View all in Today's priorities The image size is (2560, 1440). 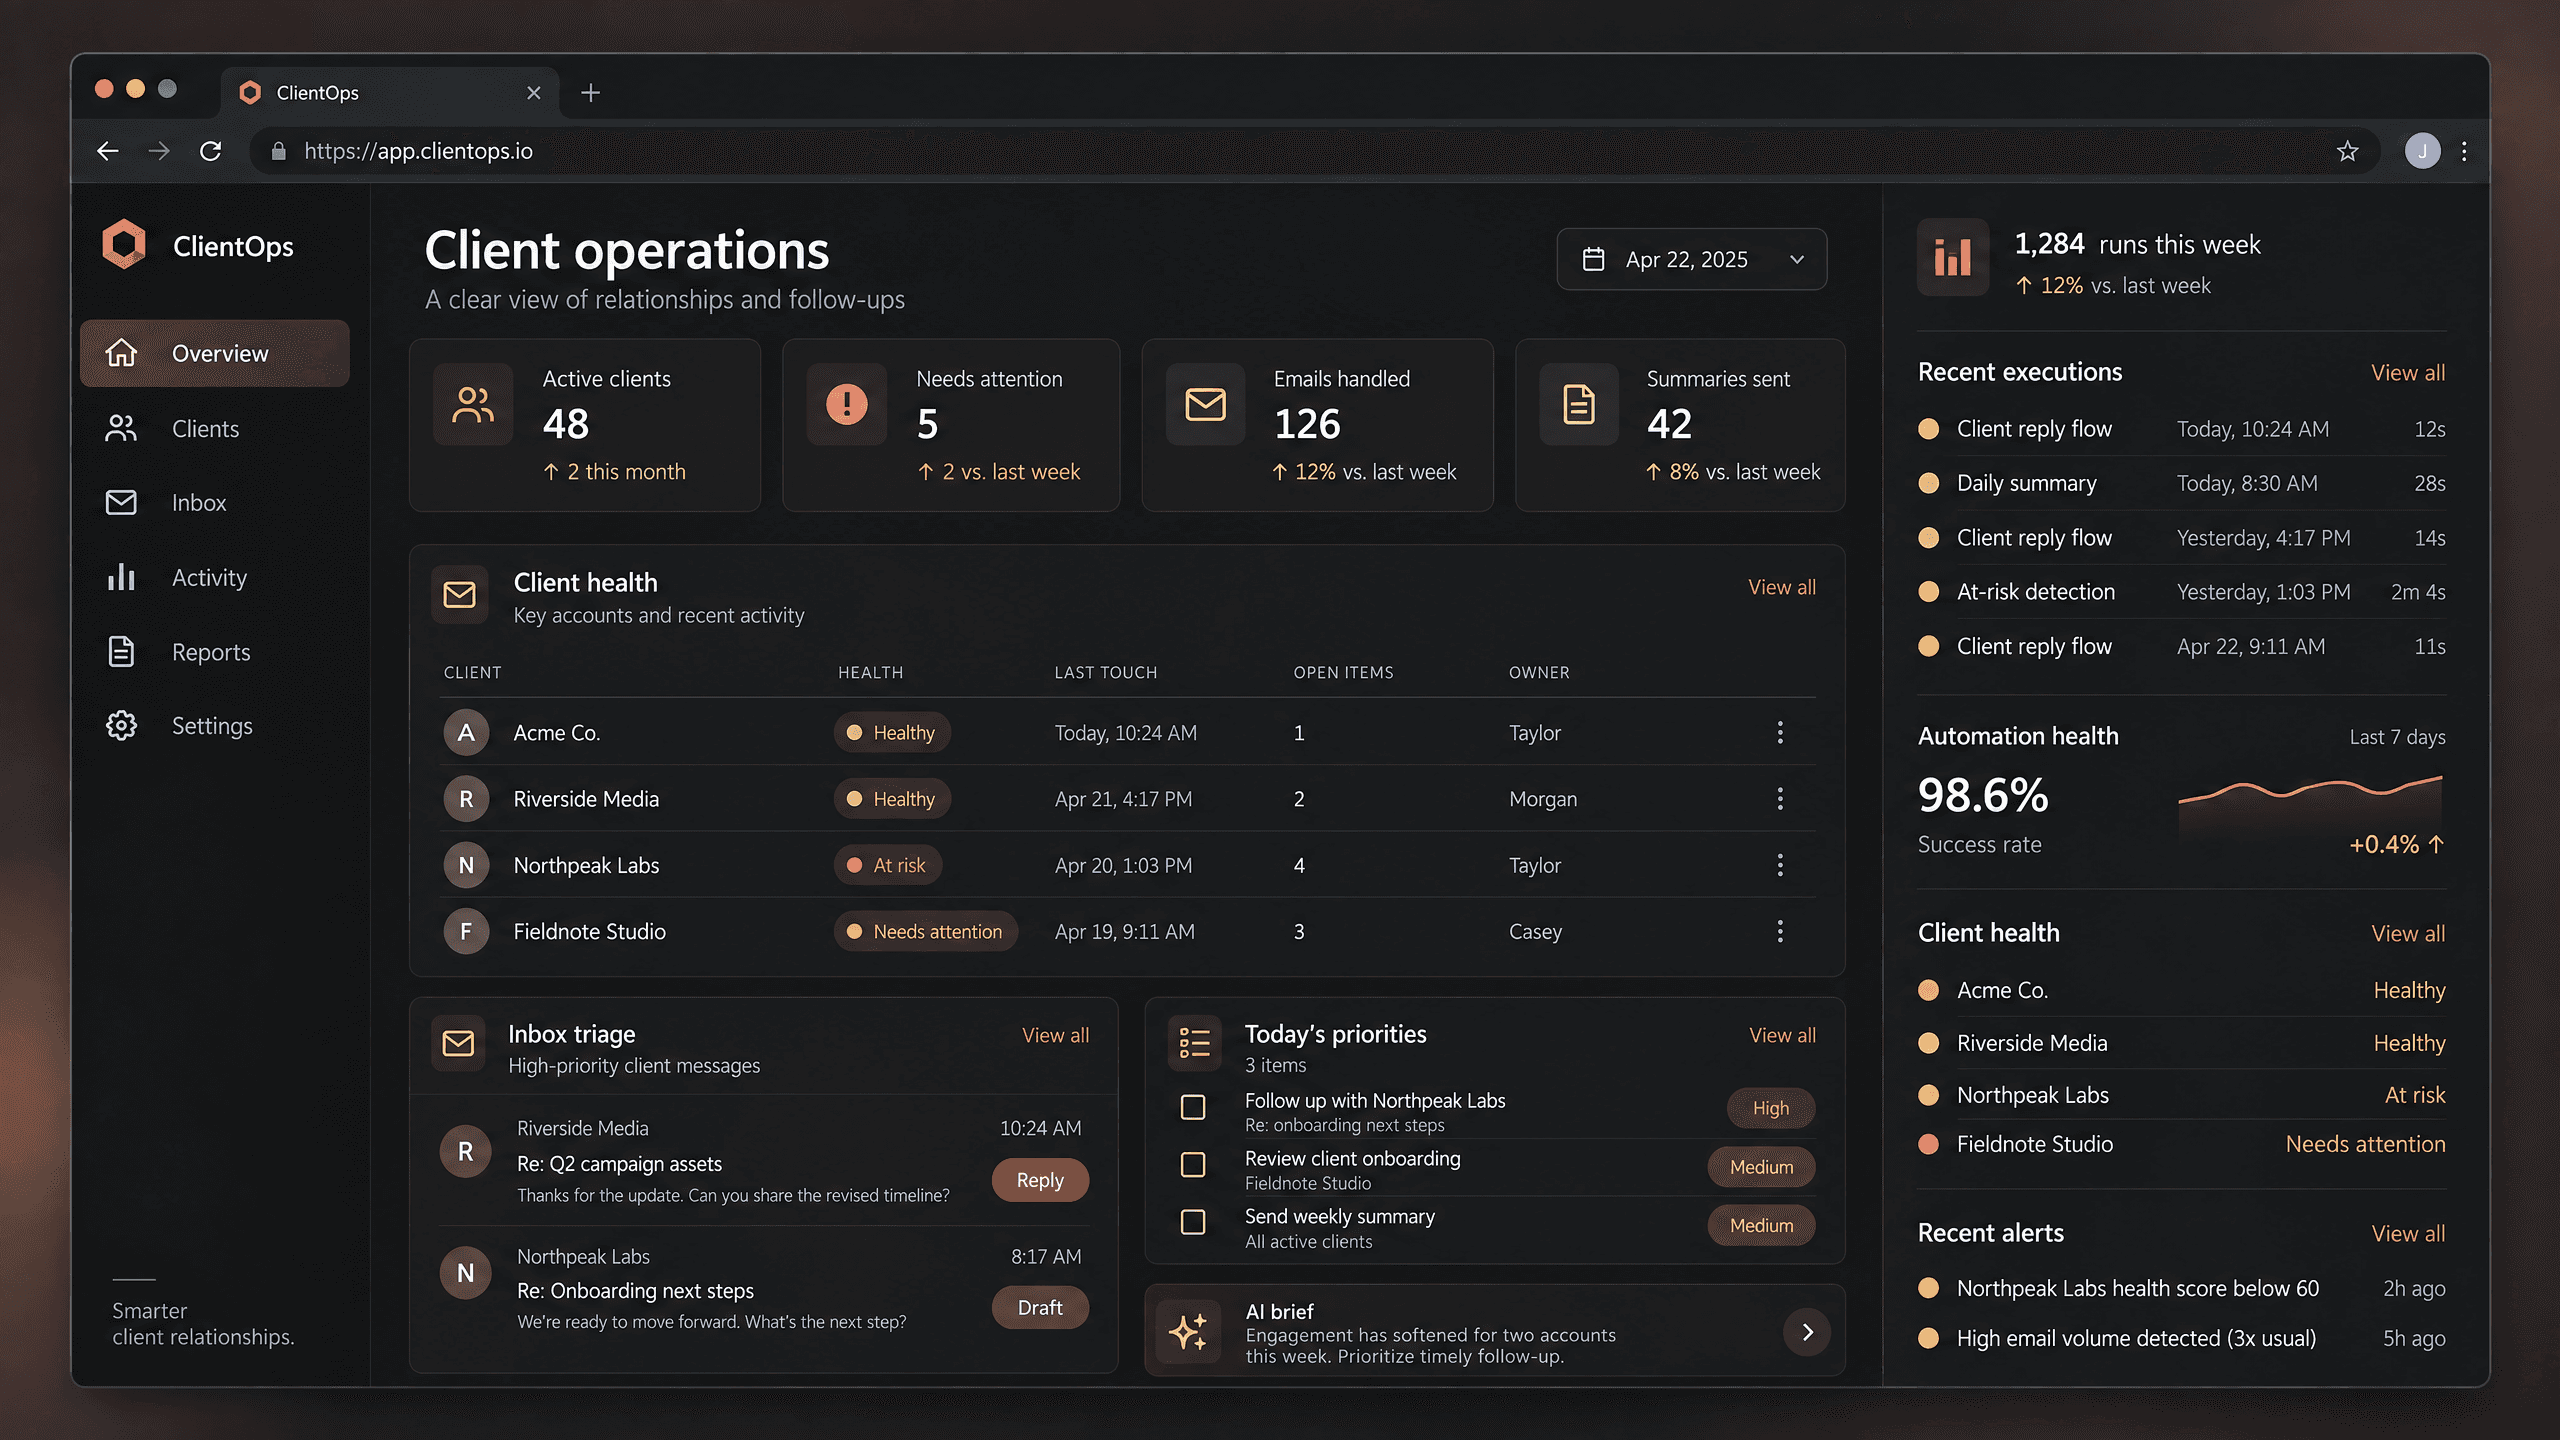1782,1035
